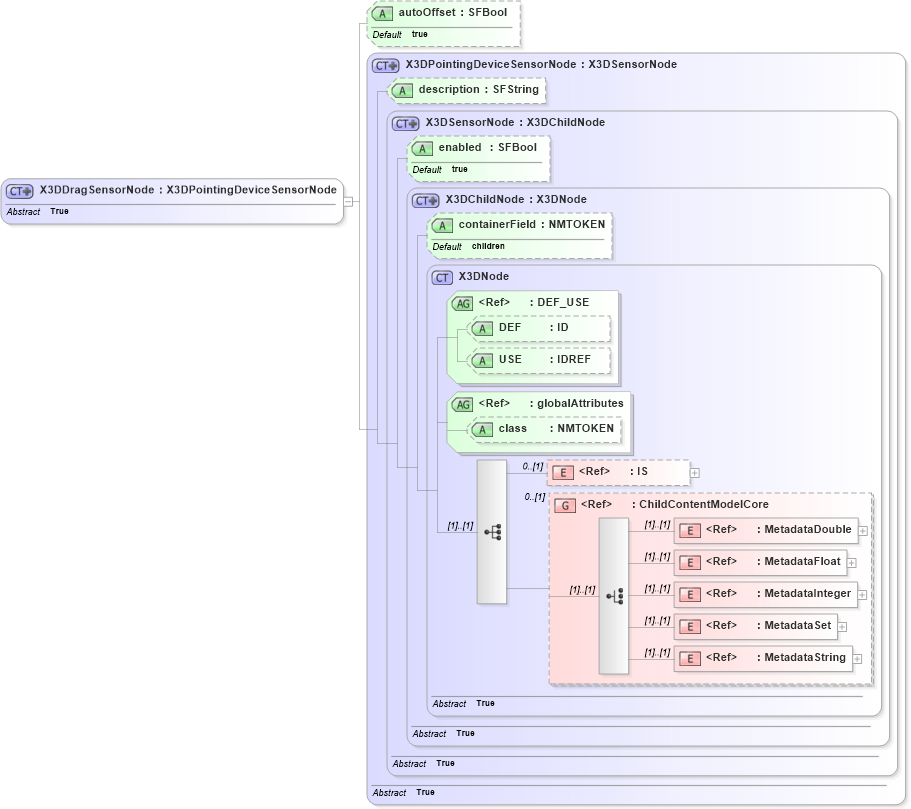This screenshot has width=911, height=809.
Task: Click the E icon of IS reference
Action: coord(563,472)
